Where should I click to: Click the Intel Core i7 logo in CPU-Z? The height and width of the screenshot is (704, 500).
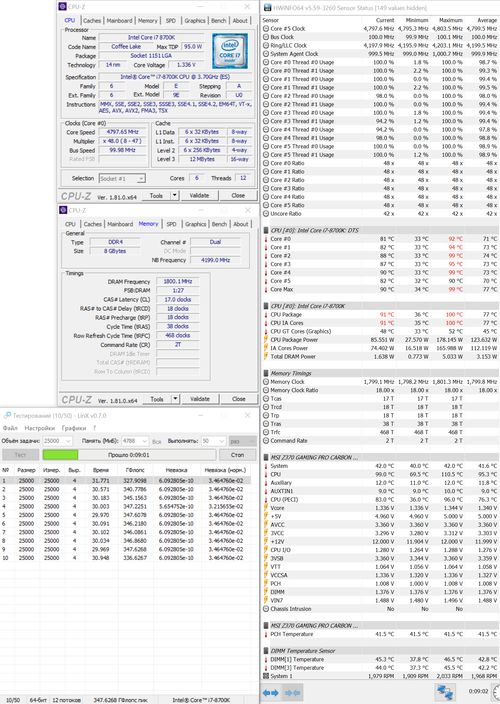click(230, 51)
